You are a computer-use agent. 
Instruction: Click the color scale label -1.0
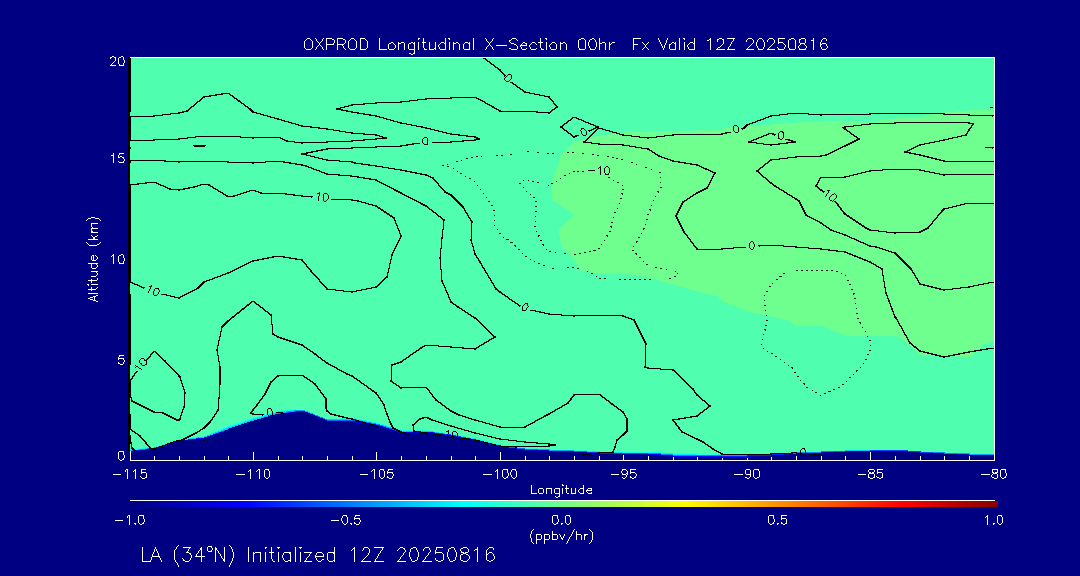coord(129,520)
